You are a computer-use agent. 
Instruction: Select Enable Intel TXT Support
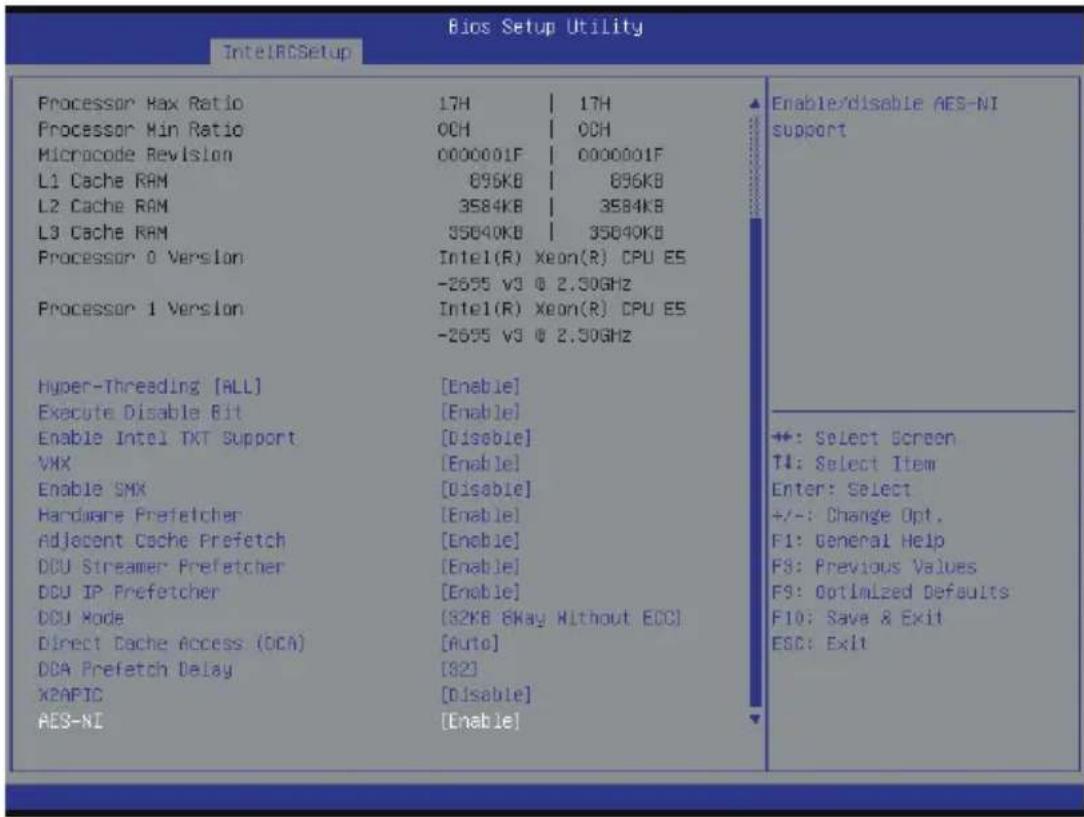coord(167,438)
